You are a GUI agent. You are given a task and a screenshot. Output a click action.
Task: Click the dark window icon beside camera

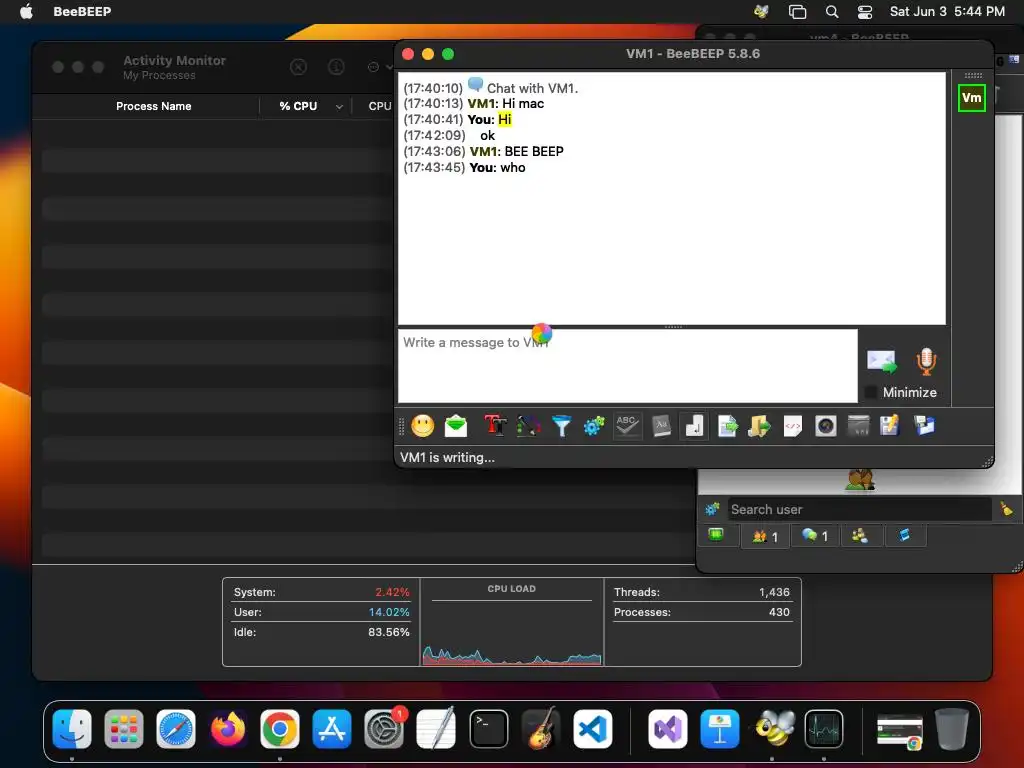pyautogui.click(x=858, y=426)
